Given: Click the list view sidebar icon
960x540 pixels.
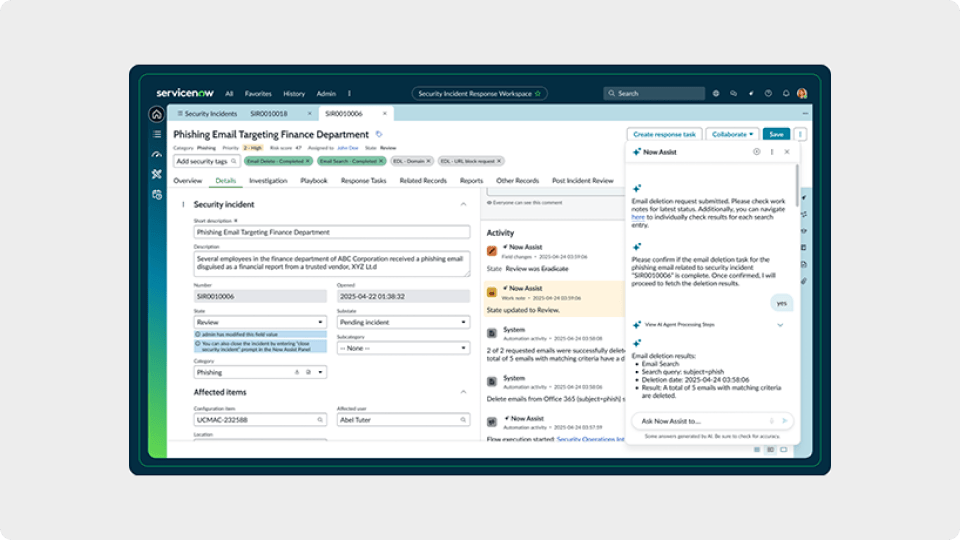Looking at the screenshot, I should pos(156,134).
